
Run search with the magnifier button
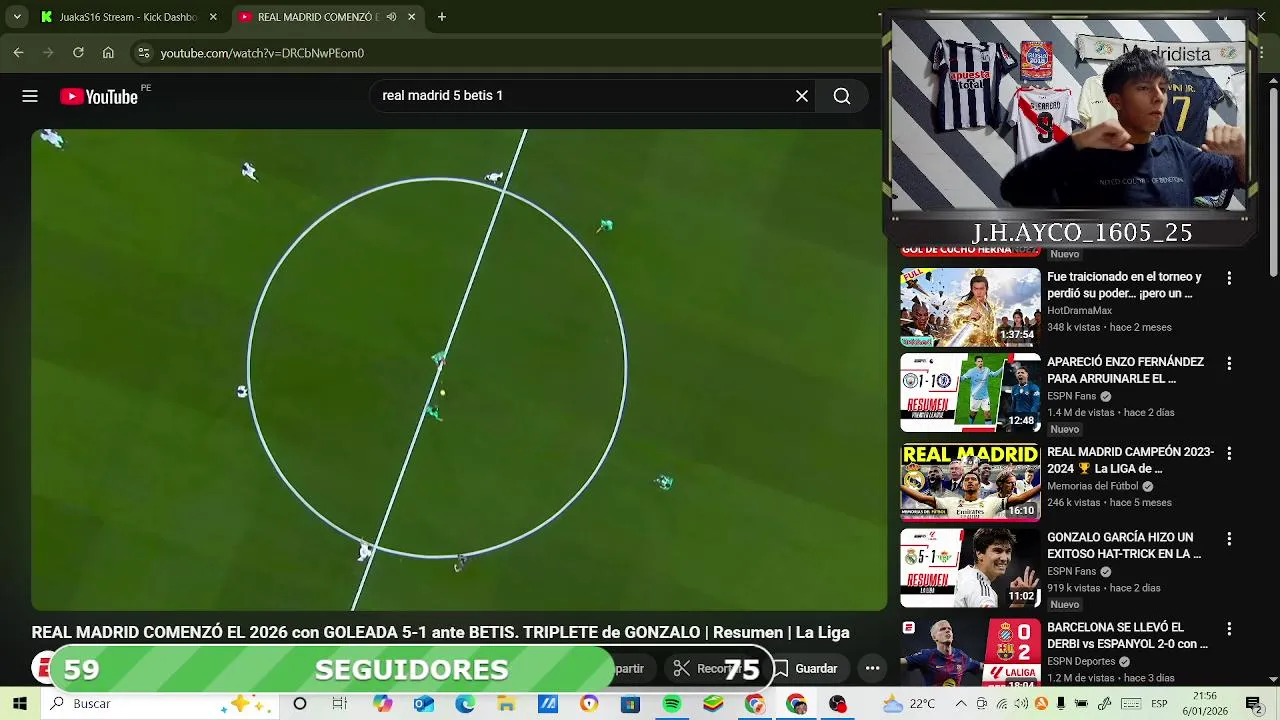click(x=842, y=96)
